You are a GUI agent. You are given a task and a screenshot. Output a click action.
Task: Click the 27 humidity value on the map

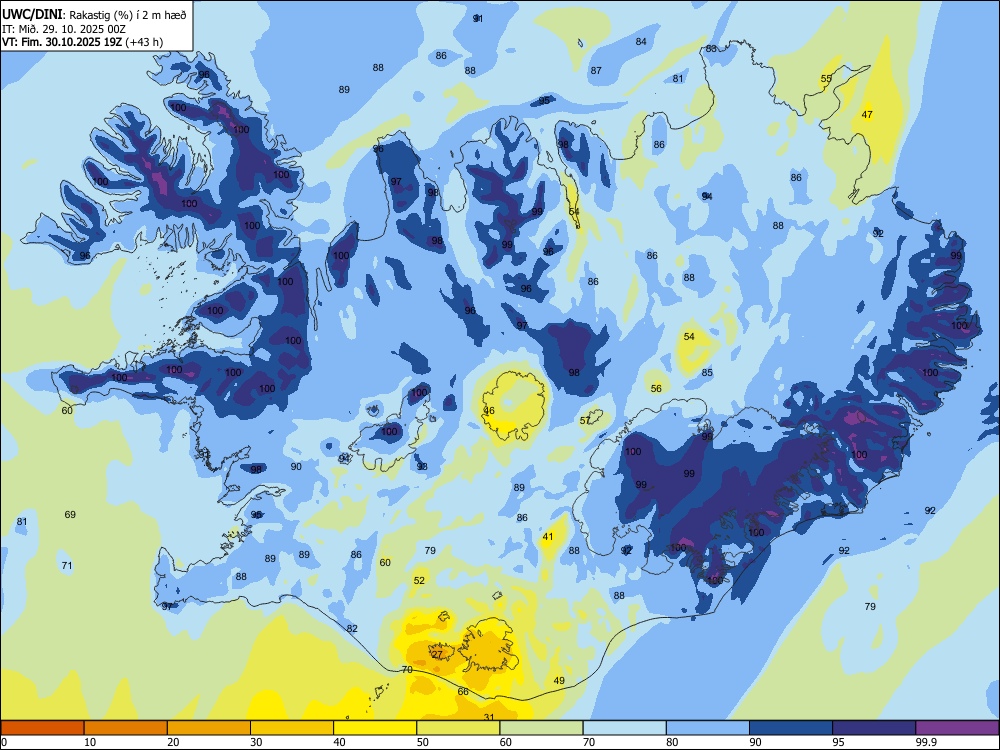(x=438, y=654)
